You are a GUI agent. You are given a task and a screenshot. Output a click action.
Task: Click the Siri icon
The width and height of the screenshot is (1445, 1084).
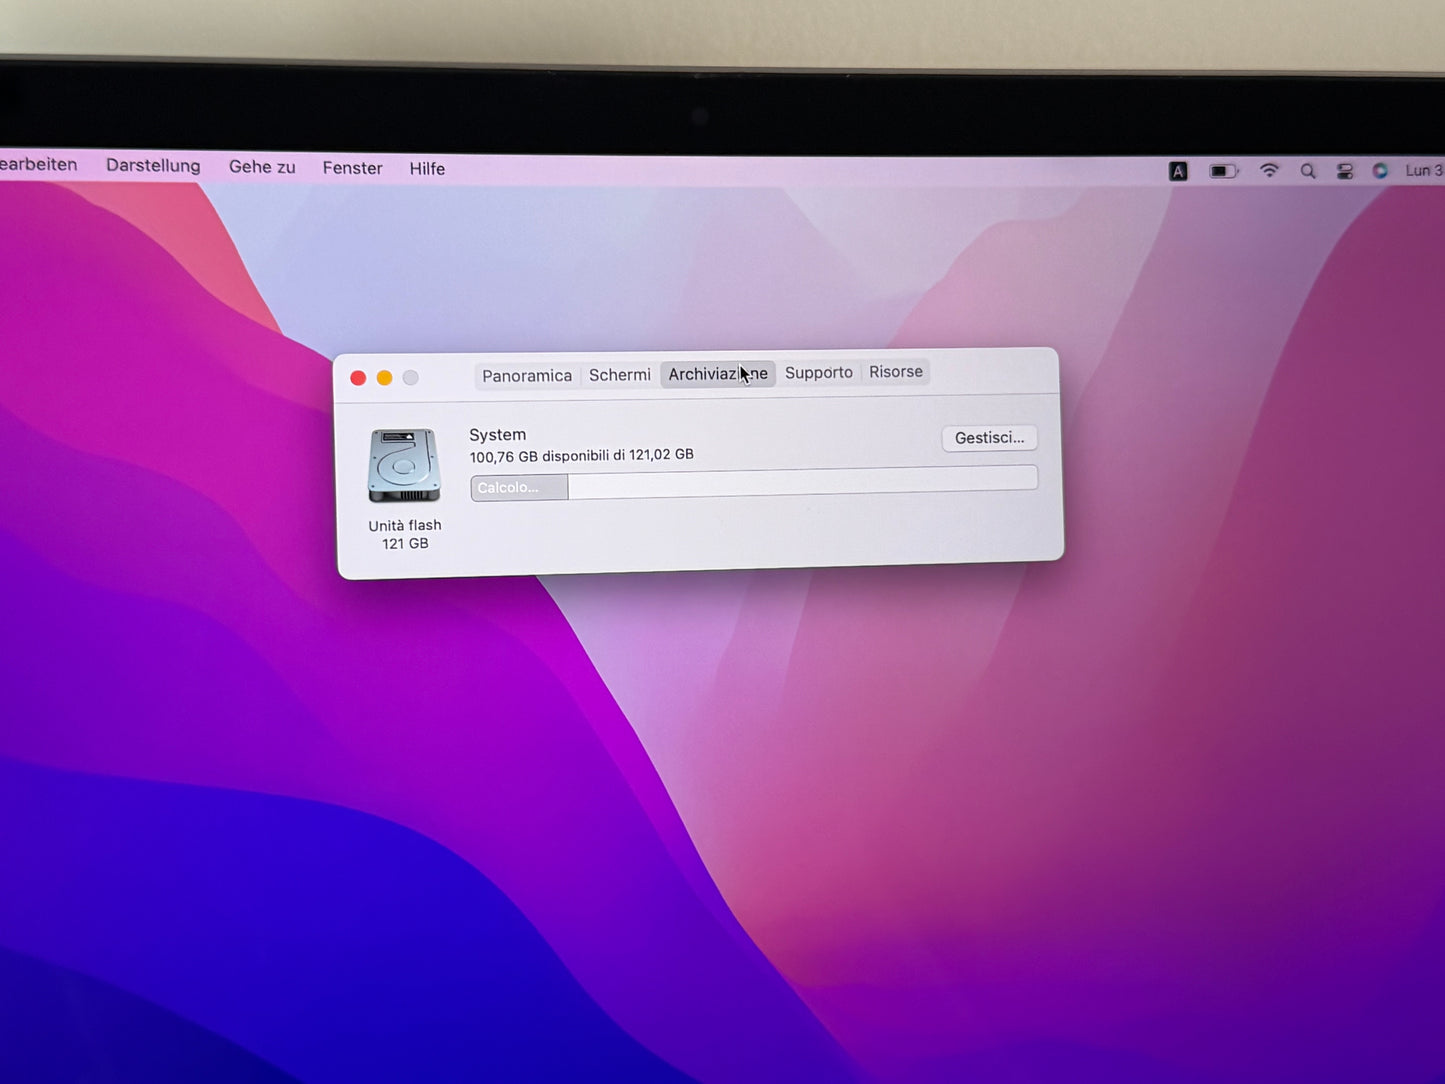point(1380,171)
